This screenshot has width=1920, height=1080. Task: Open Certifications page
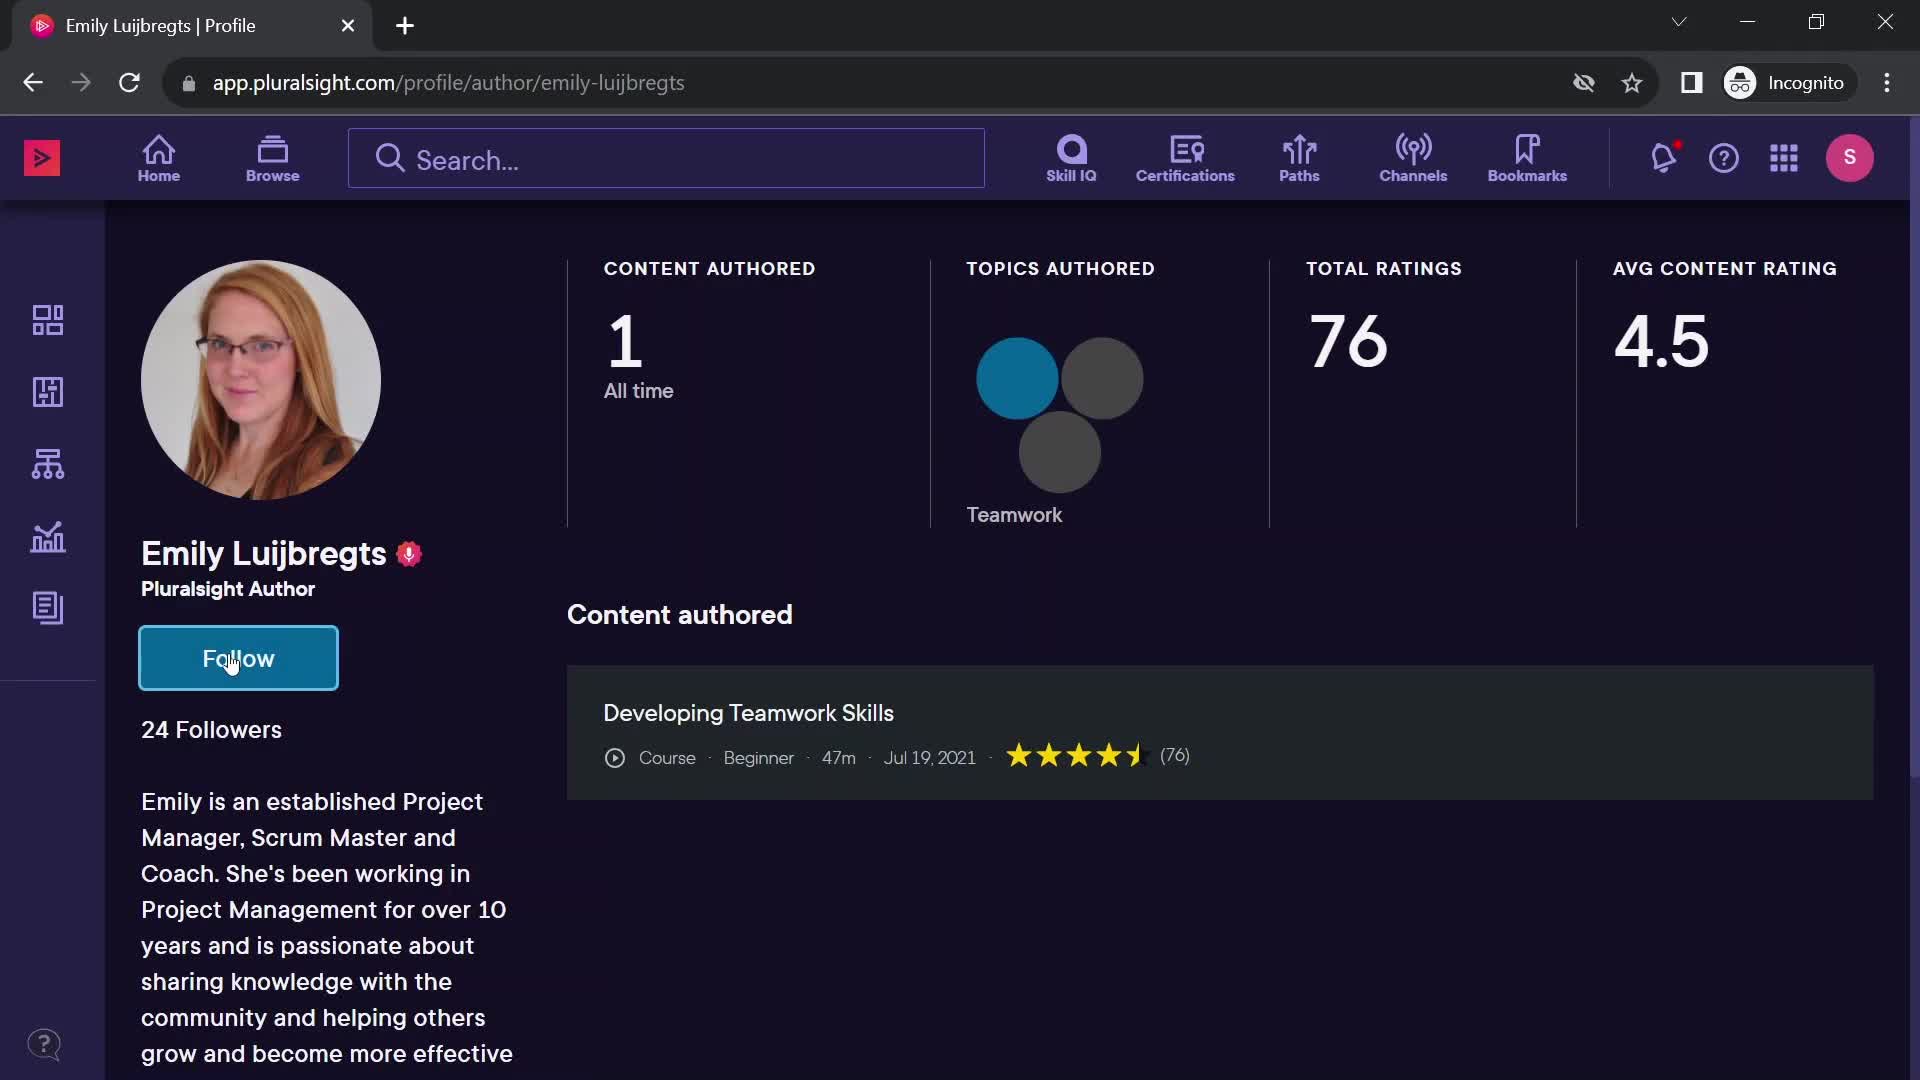(x=1185, y=159)
